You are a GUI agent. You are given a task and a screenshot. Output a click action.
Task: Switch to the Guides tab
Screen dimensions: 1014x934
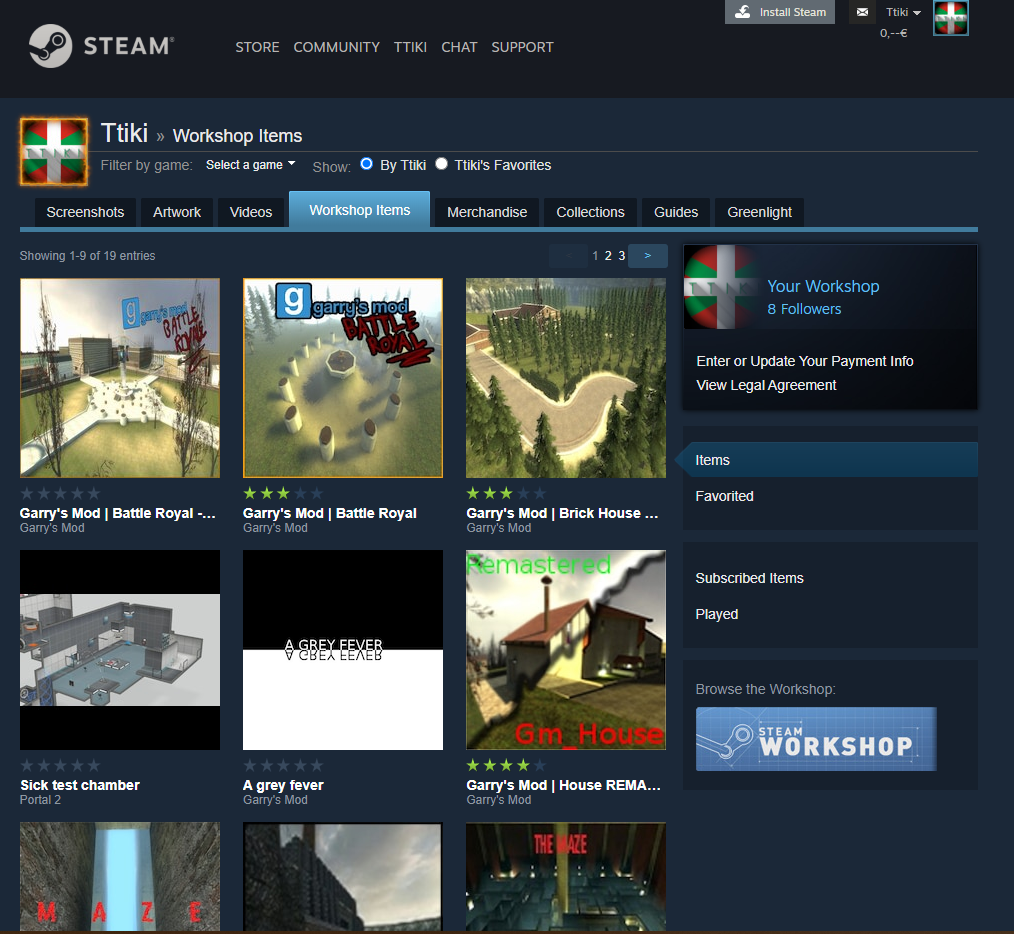point(676,212)
